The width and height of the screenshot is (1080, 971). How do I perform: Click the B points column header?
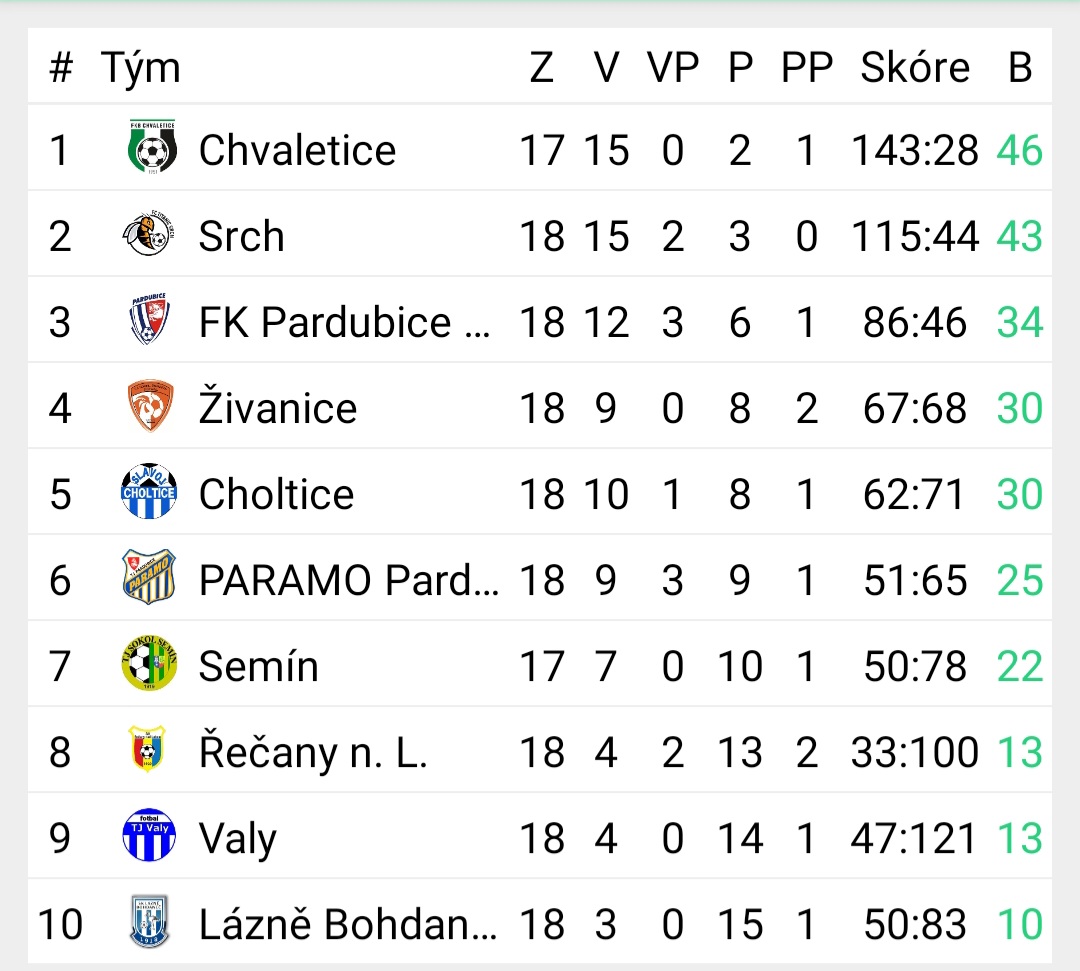point(1020,67)
